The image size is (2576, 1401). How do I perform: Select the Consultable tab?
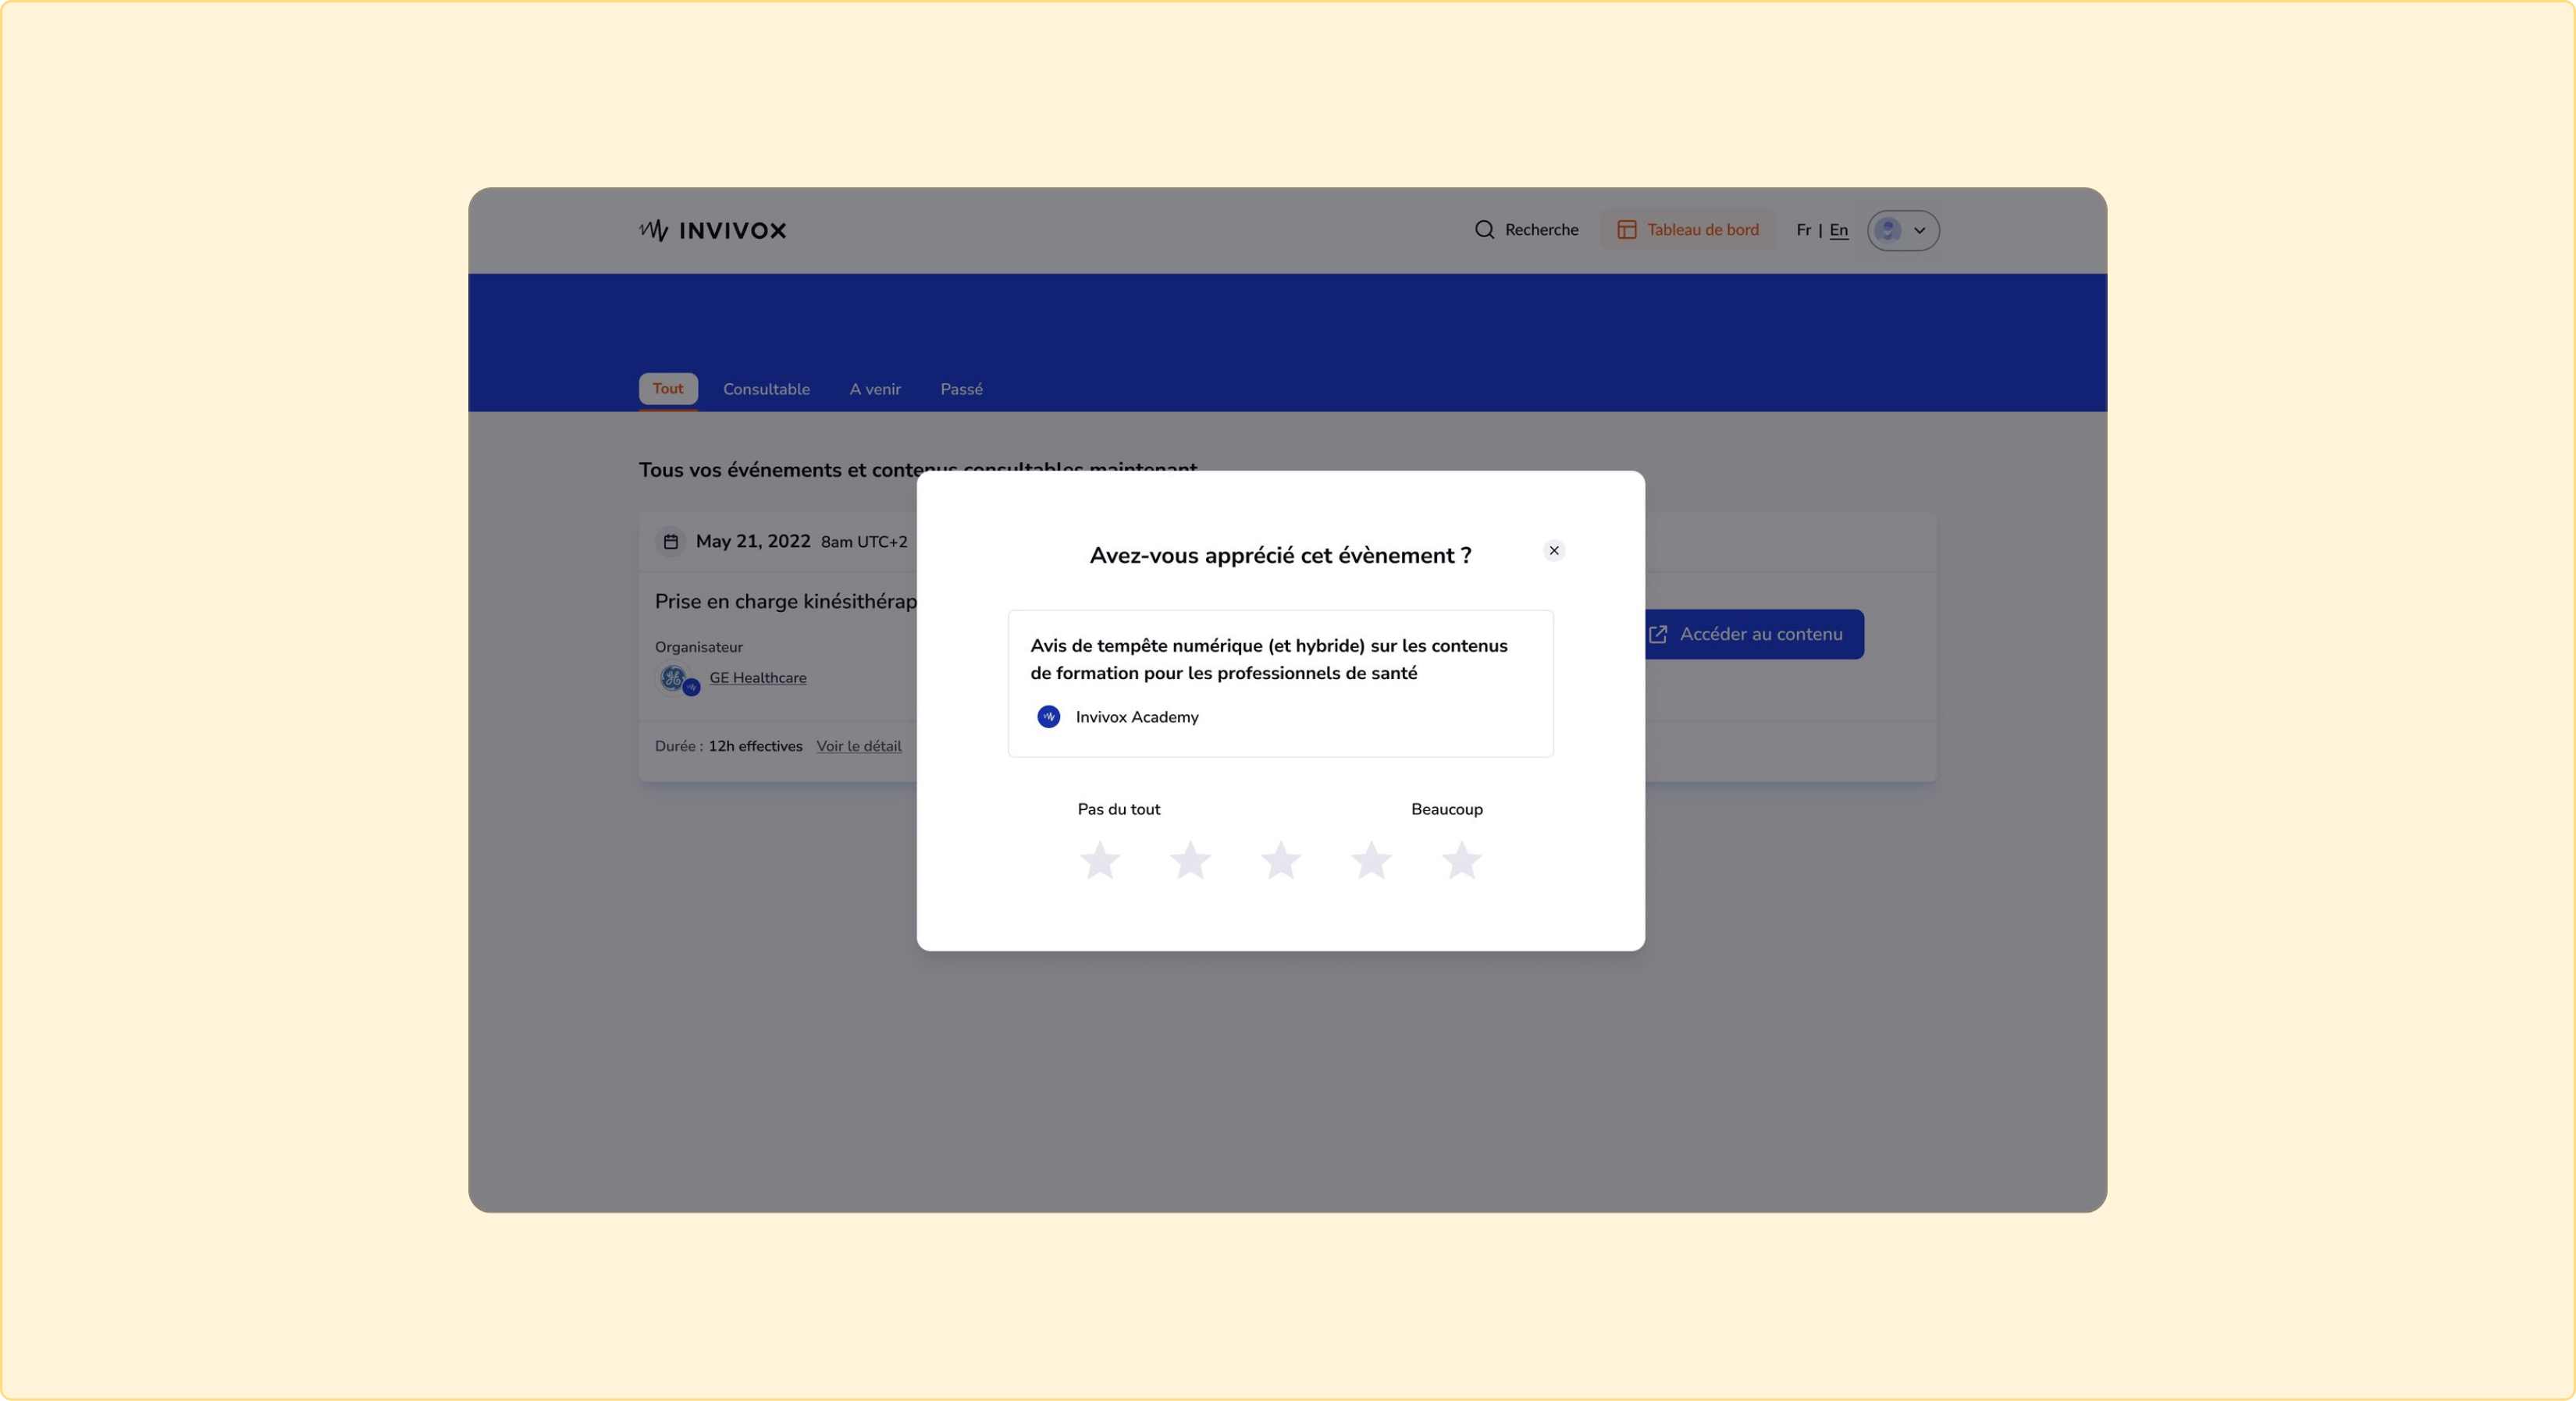pos(766,389)
